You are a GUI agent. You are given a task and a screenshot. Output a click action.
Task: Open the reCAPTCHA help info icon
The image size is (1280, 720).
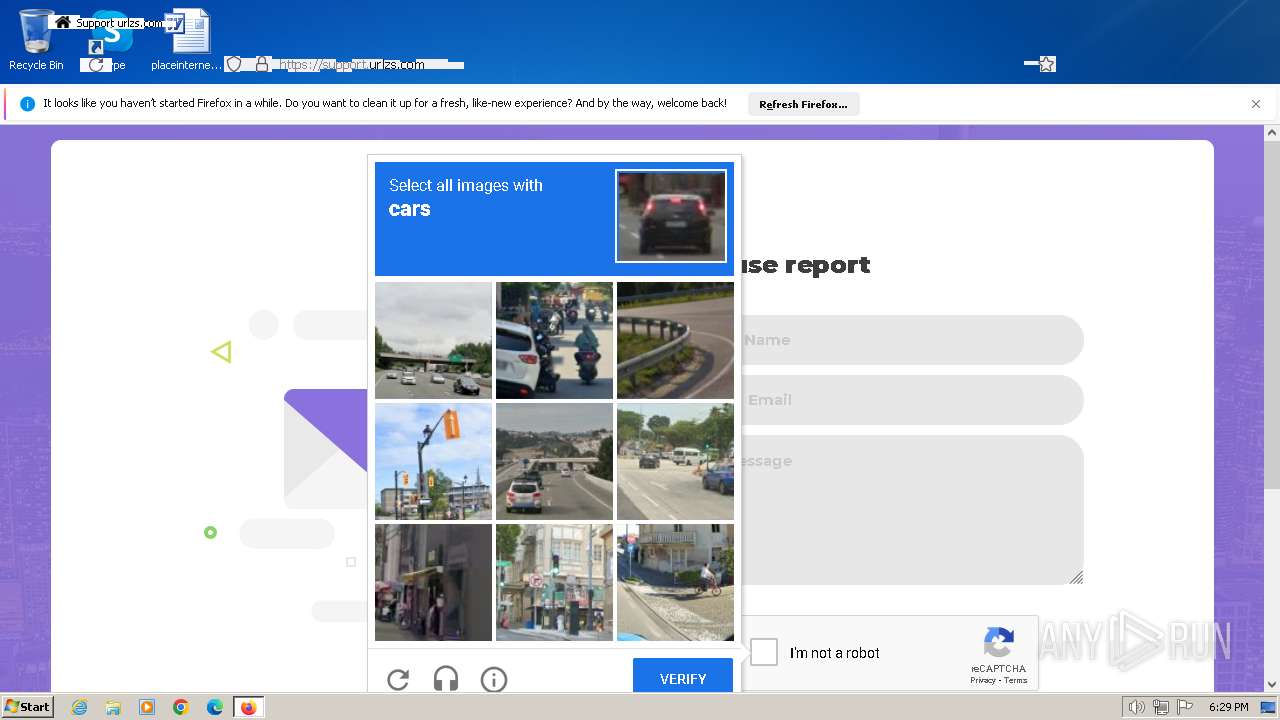[494, 680]
